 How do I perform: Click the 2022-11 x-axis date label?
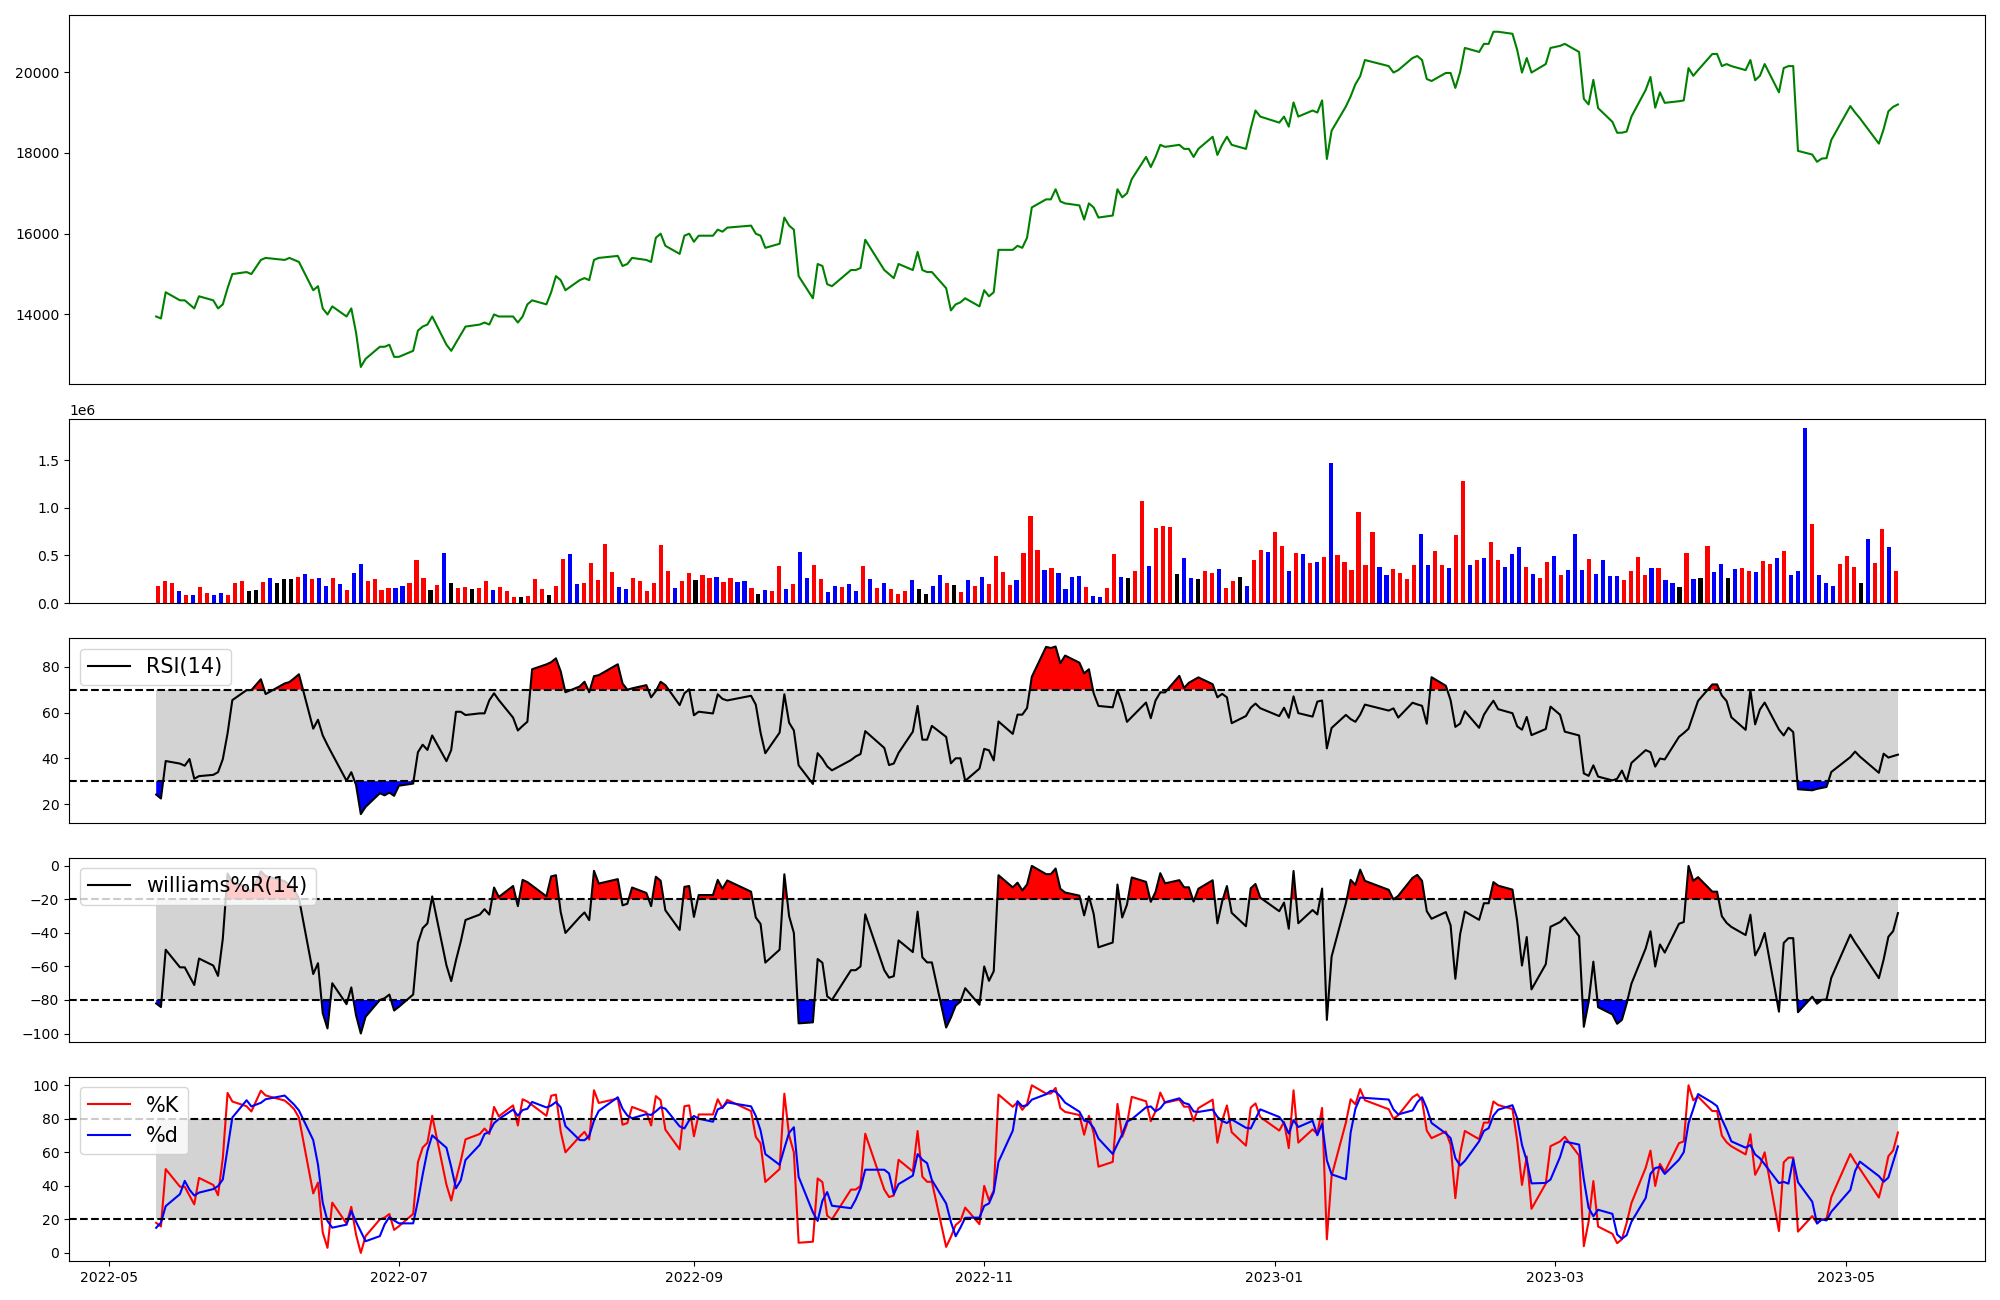[x=985, y=1277]
